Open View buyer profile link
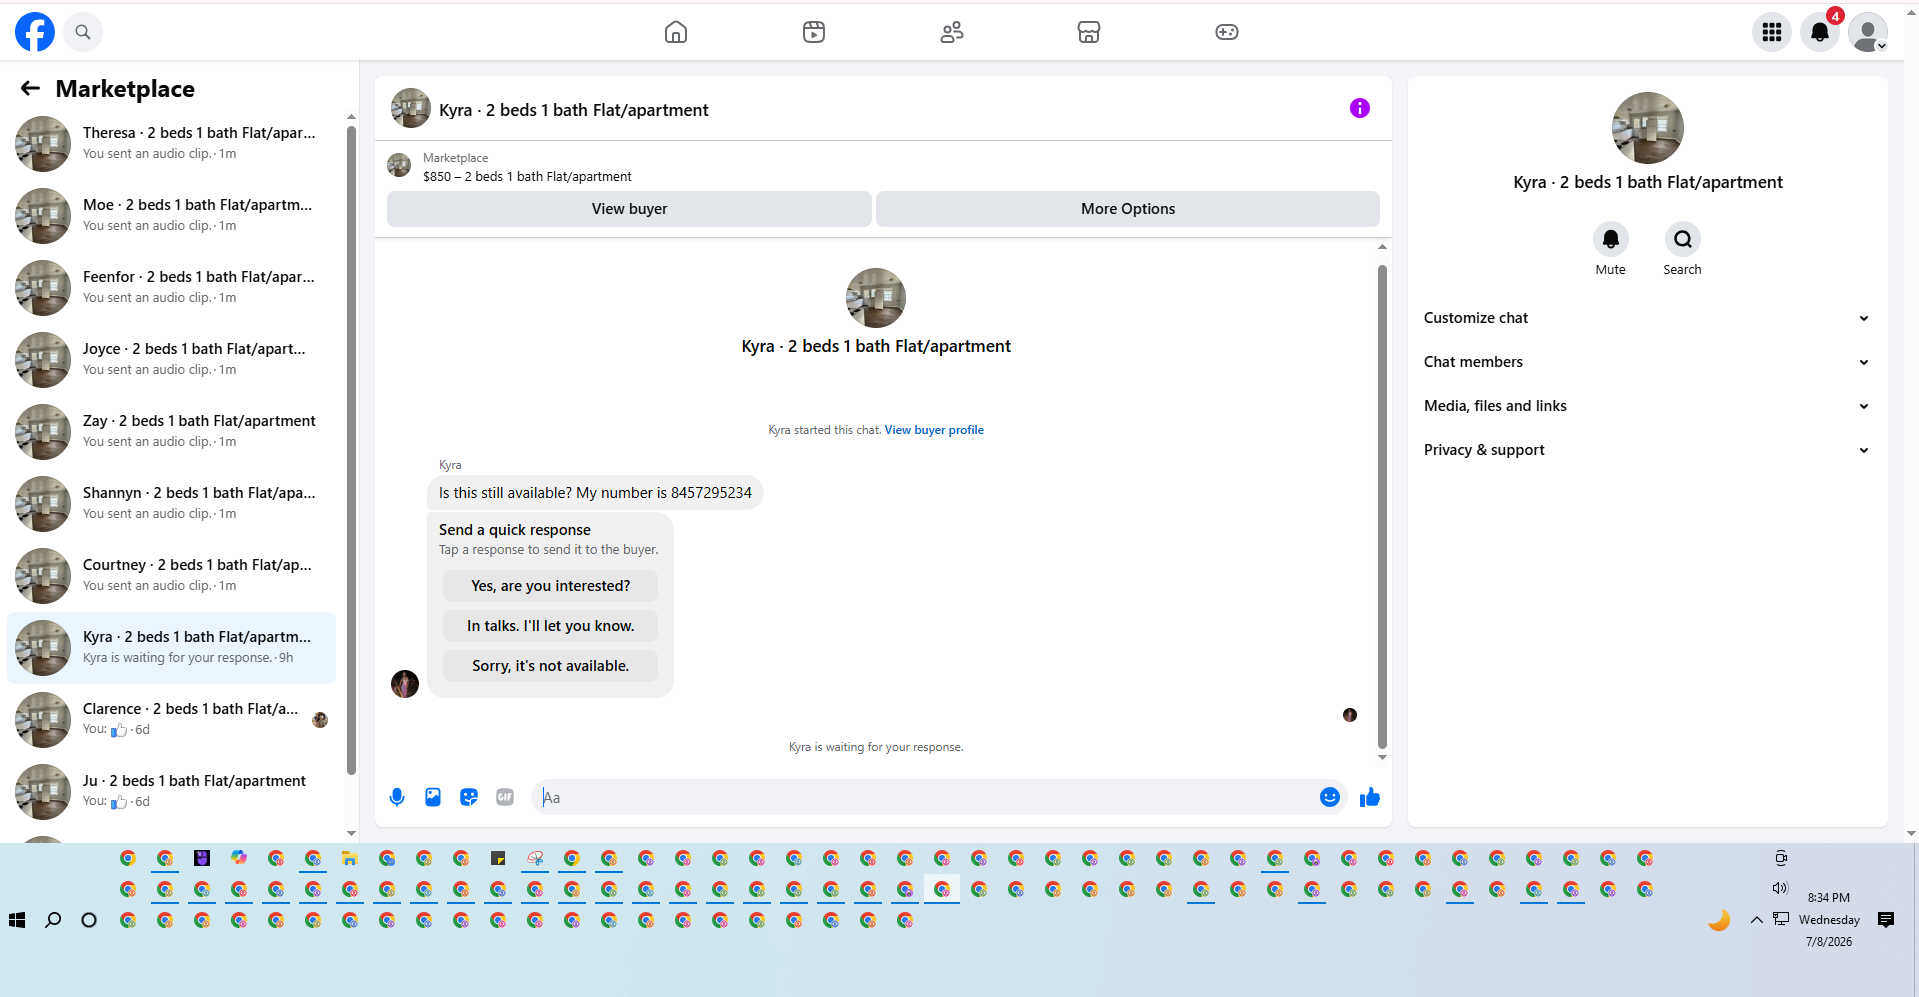1919x997 pixels. pyautogui.click(x=934, y=430)
